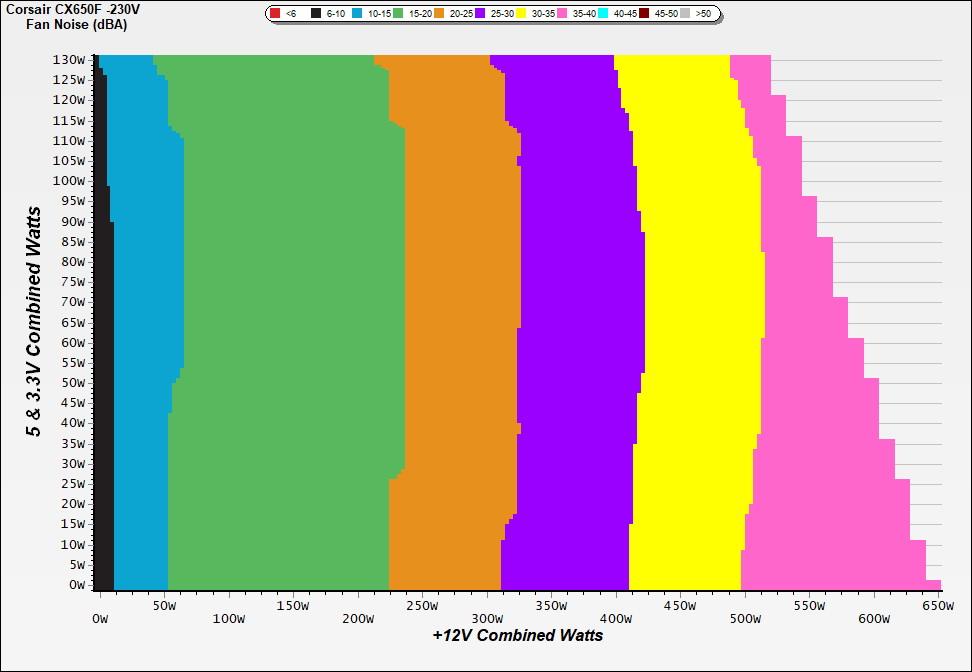Viewport: 972px width, 672px height.
Task: Select the yellow 30-35 legend swatch
Action: tap(521, 14)
